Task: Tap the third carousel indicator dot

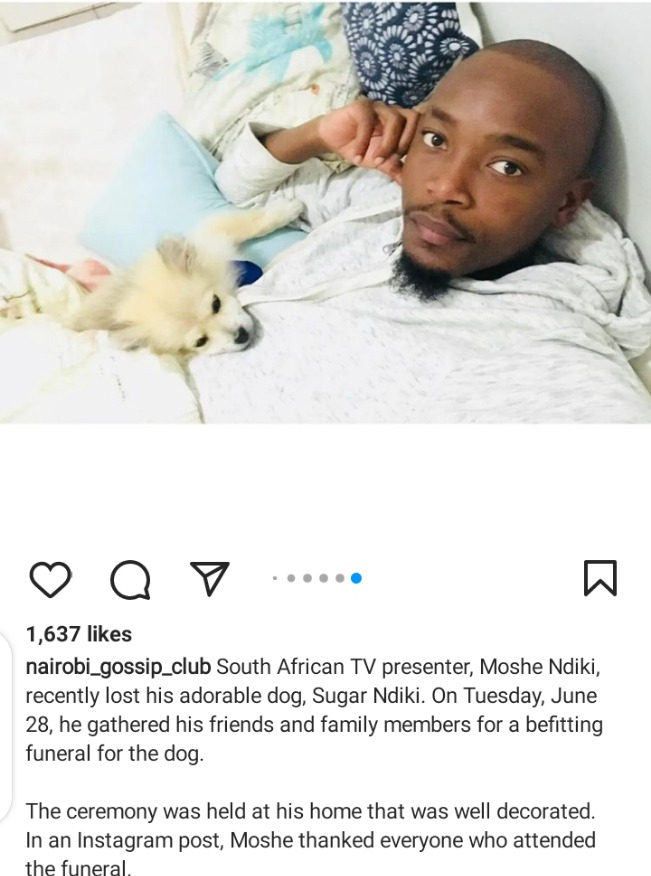Action: [307, 578]
